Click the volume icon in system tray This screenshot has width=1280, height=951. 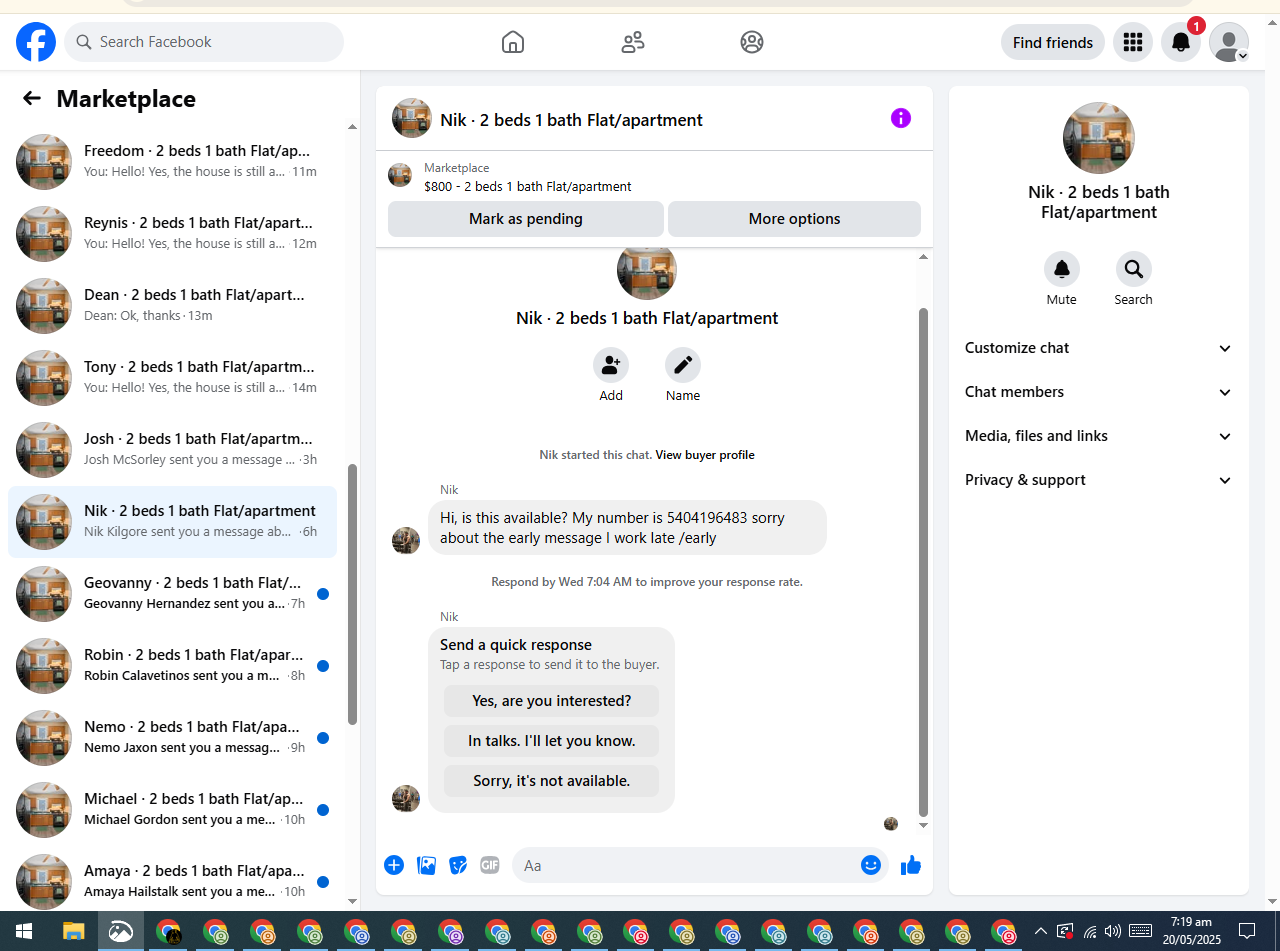coord(1113,931)
